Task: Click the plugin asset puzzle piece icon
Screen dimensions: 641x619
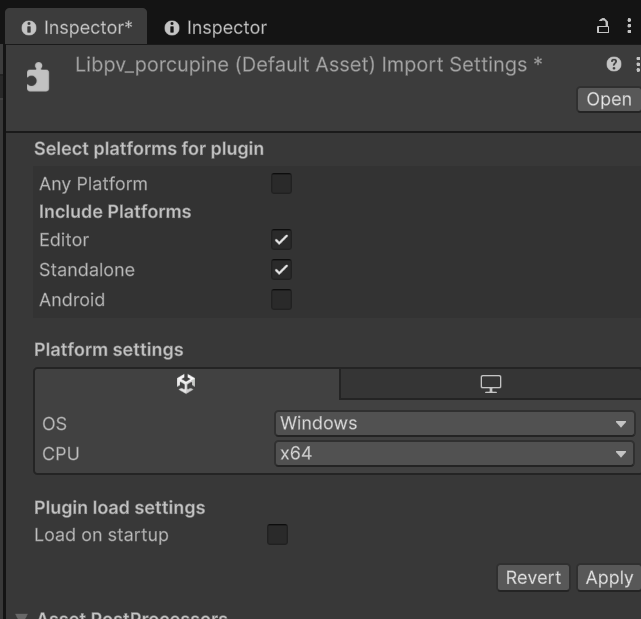Action: pyautogui.click(x=38, y=77)
